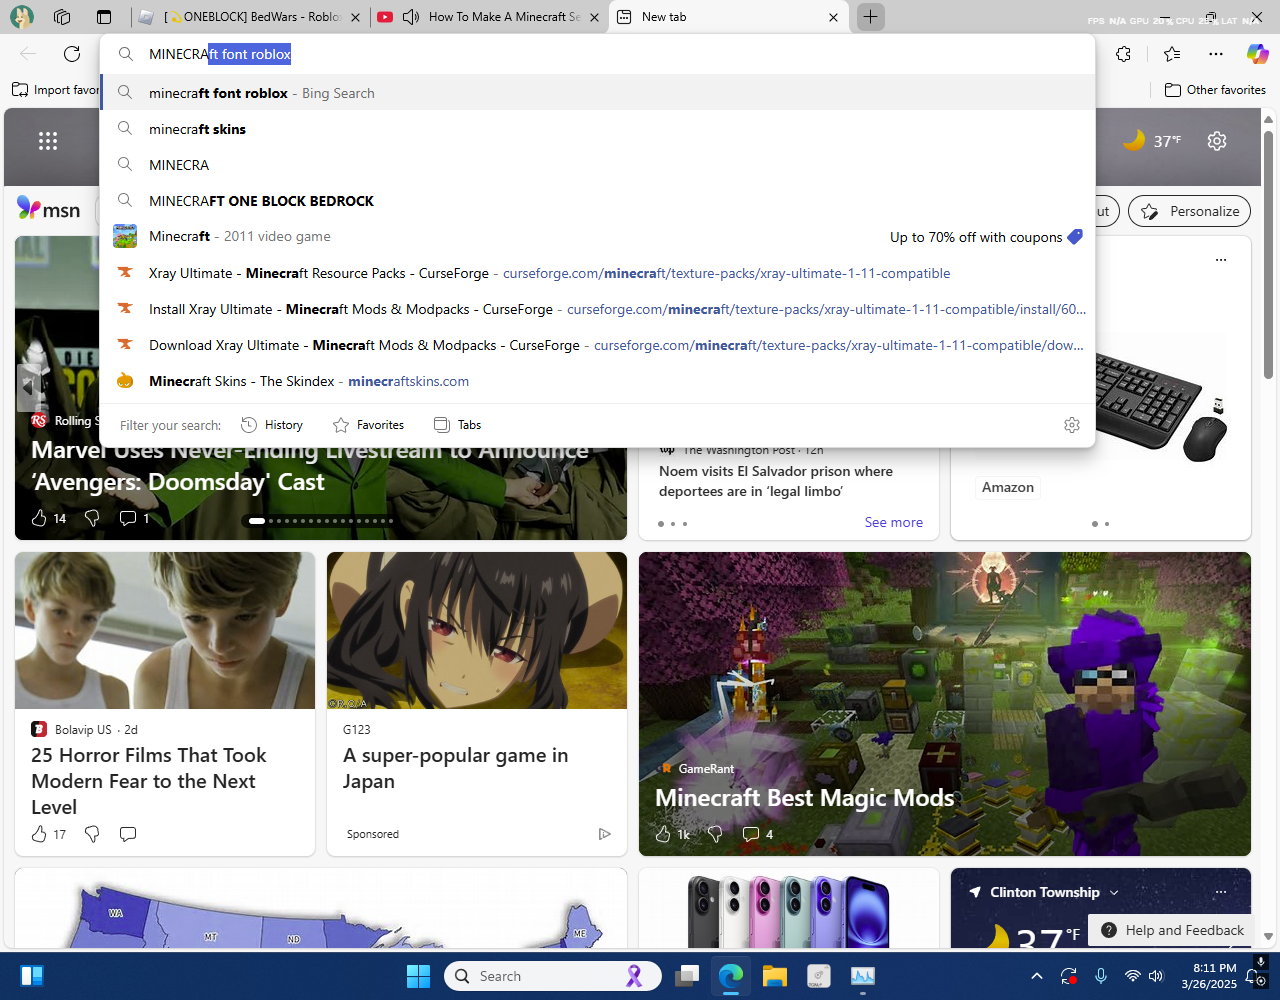Open ad options on sponsored G123 card
The width and height of the screenshot is (1280, 1000).
tap(604, 834)
